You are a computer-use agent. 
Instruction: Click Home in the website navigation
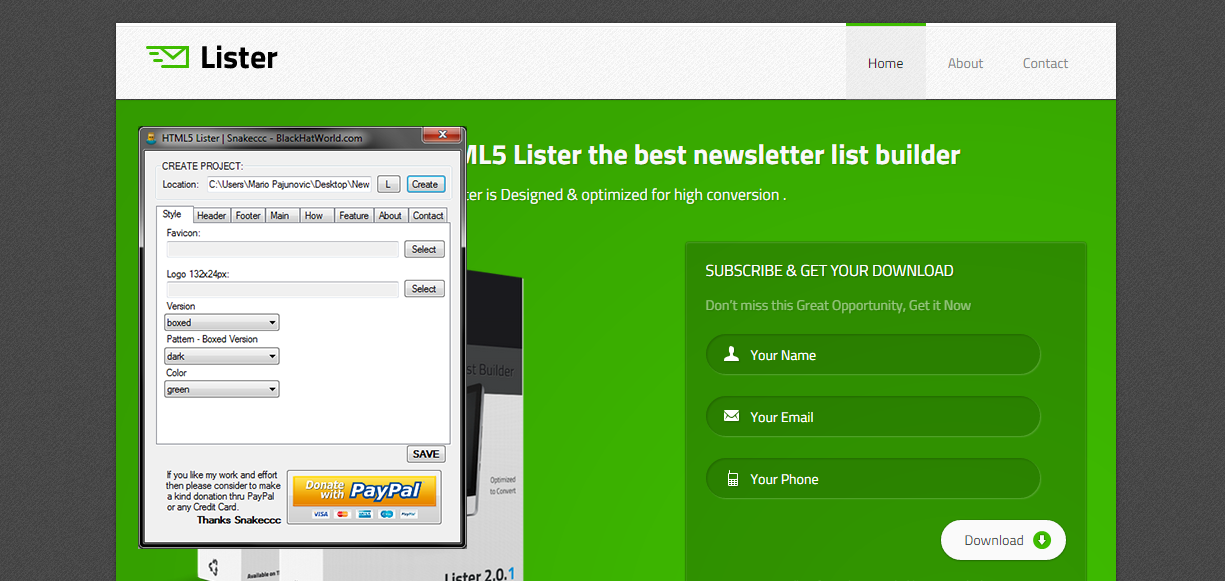click(x=886, y=63)
